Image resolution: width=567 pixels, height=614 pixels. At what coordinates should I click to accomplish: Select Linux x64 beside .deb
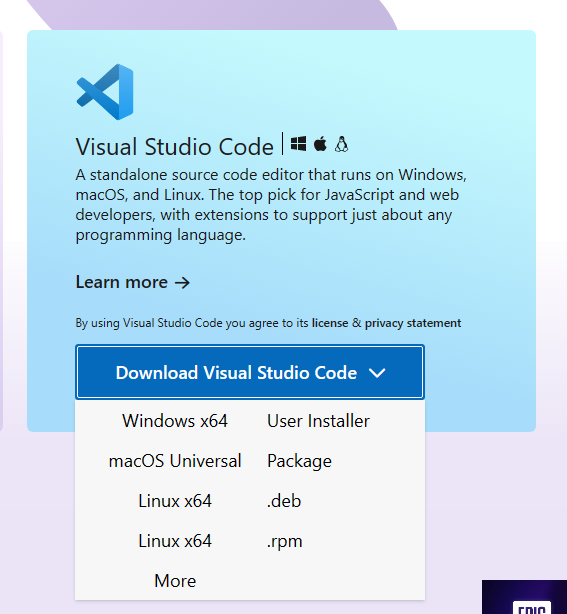point(175,501)
